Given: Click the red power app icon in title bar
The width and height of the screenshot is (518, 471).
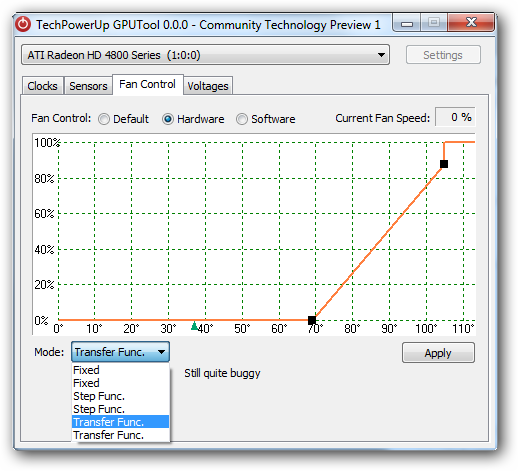Looking at the screenshot, I should coord(23,24).
